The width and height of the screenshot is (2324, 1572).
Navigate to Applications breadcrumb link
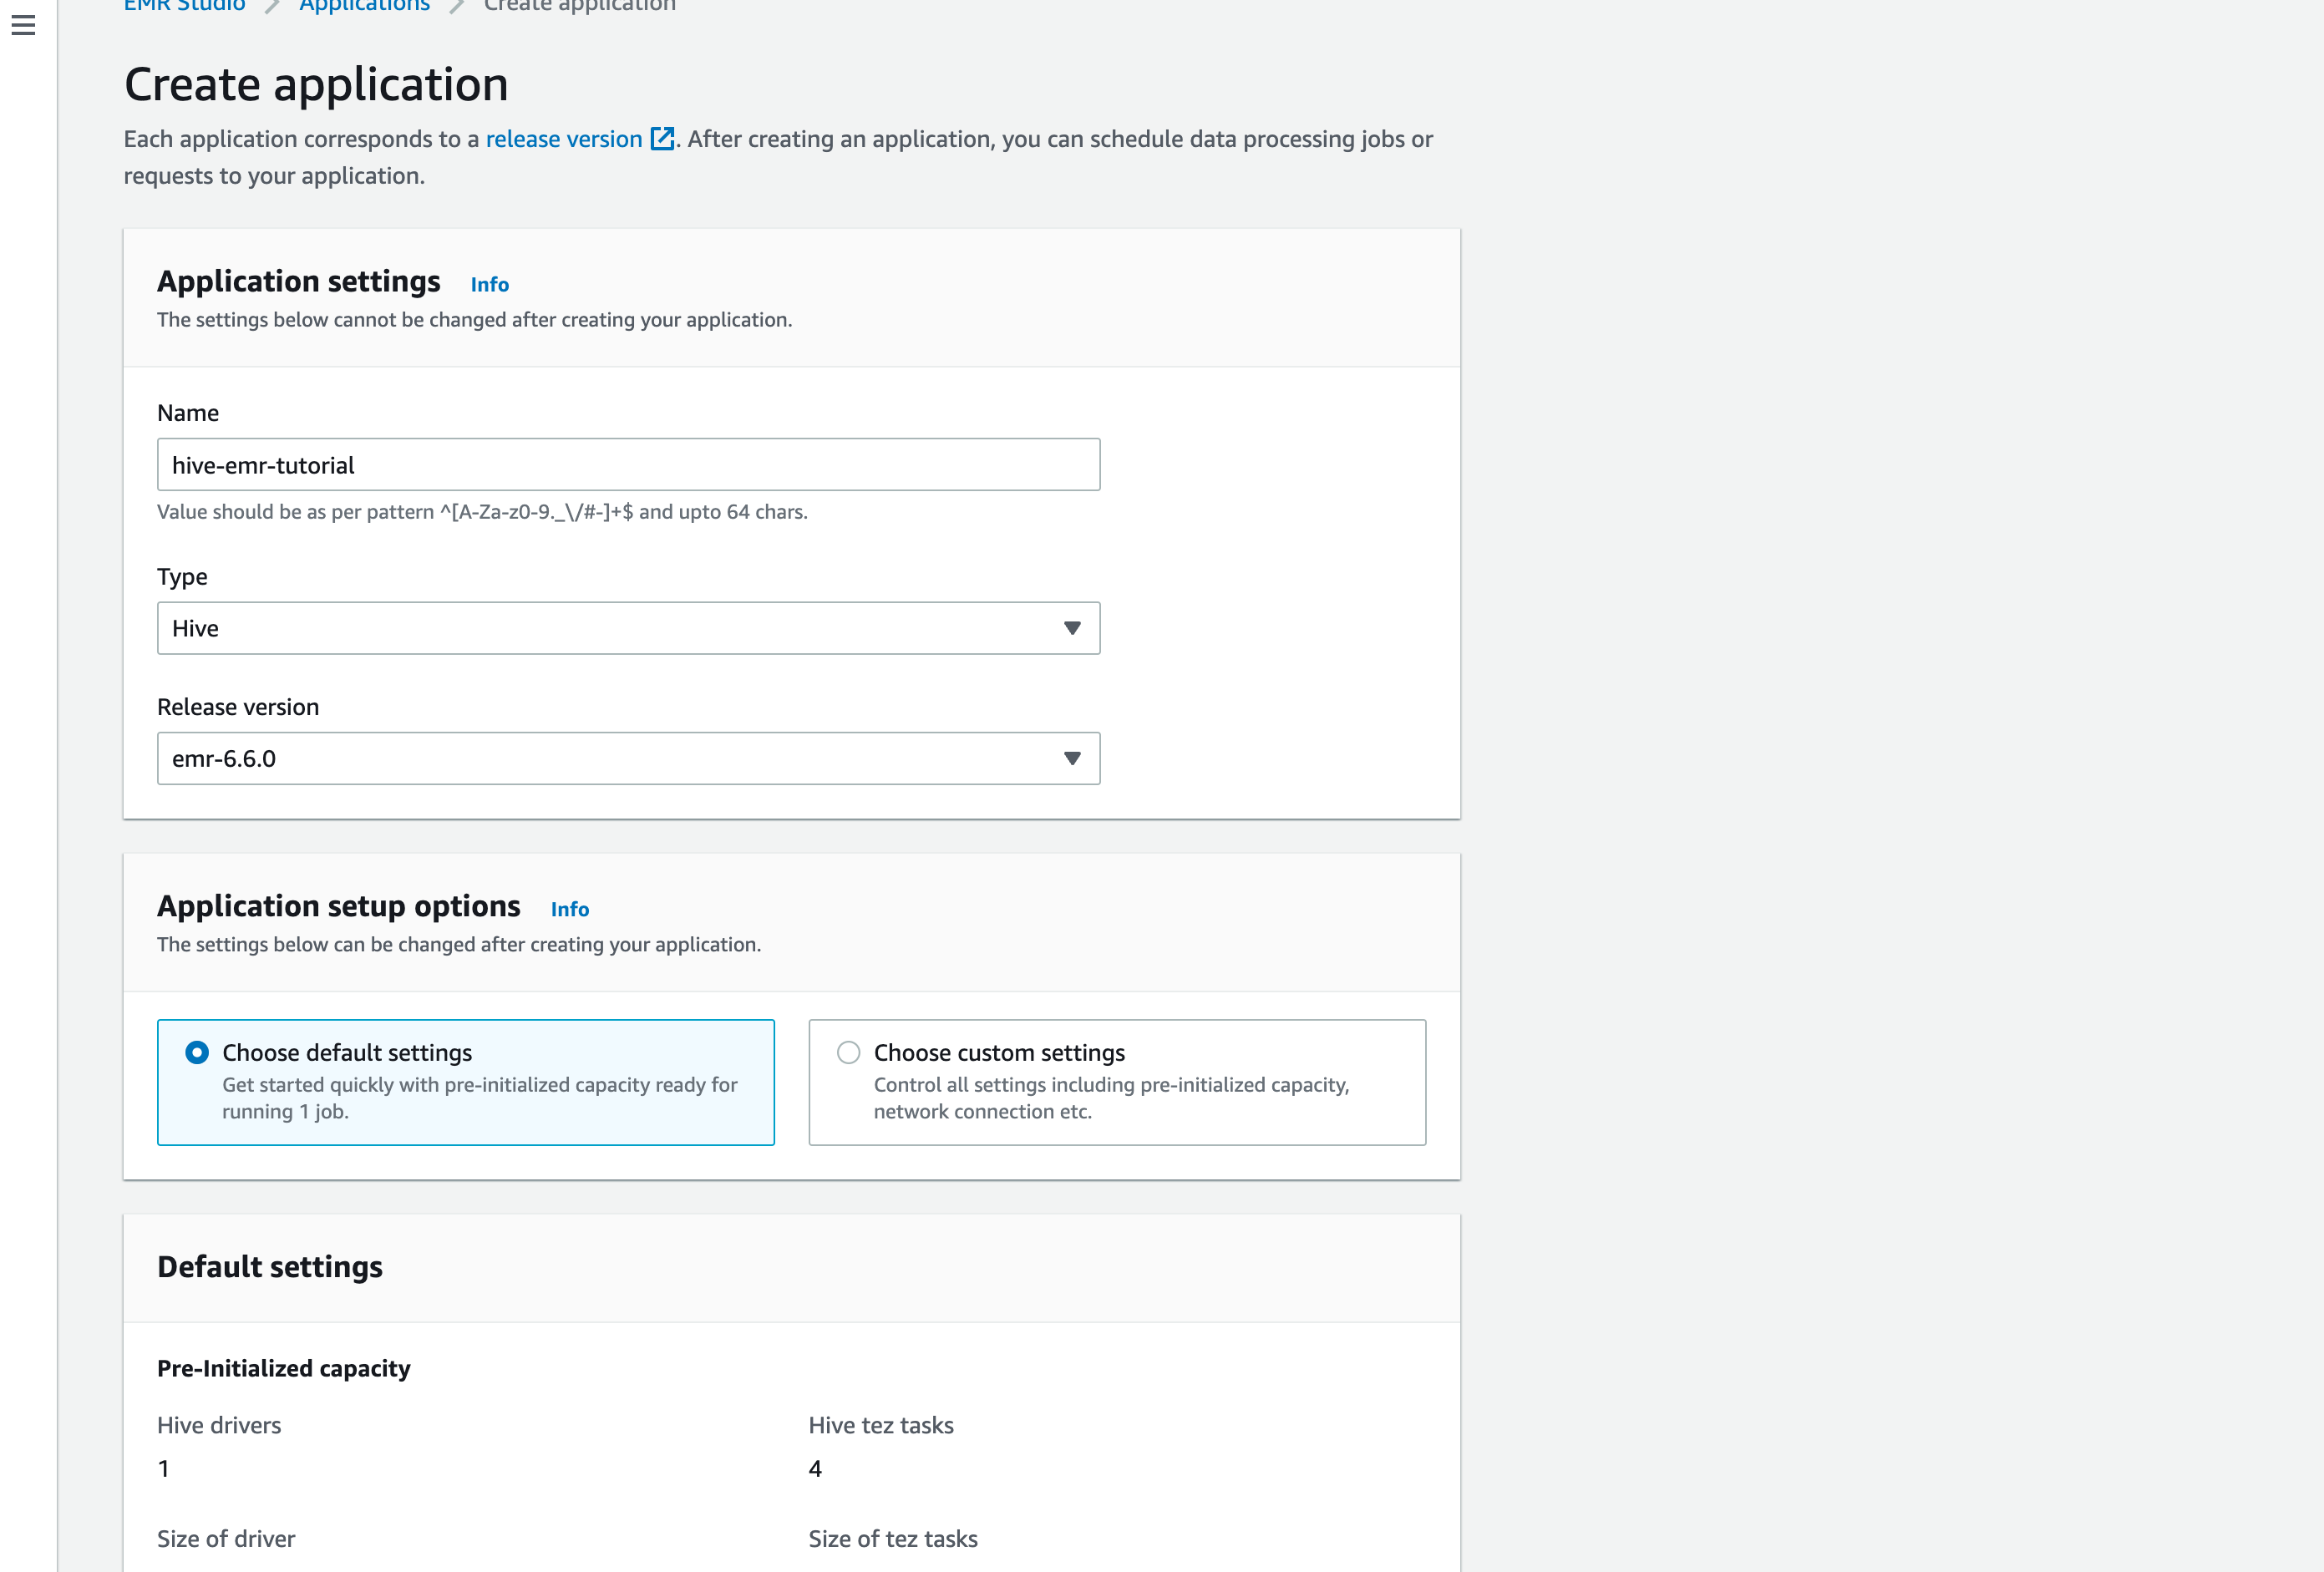364,6
